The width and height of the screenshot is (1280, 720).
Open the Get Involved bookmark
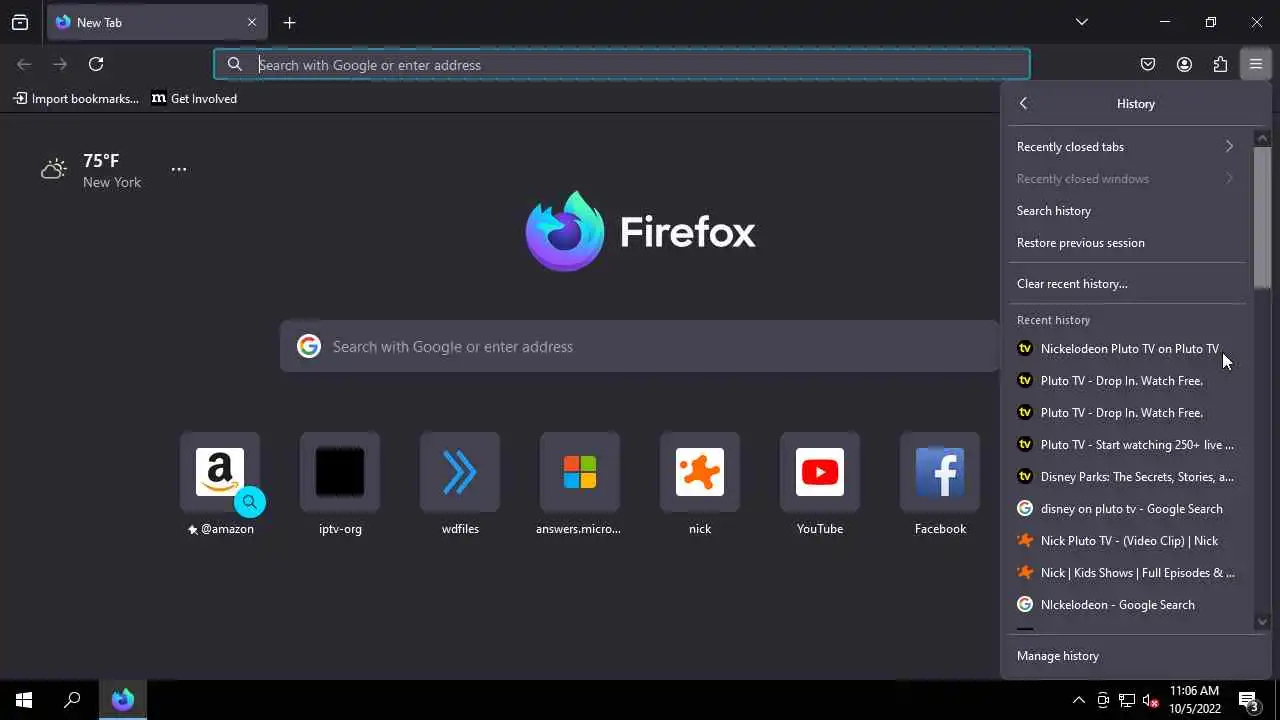pyautogui.click(x=195, y=98)
